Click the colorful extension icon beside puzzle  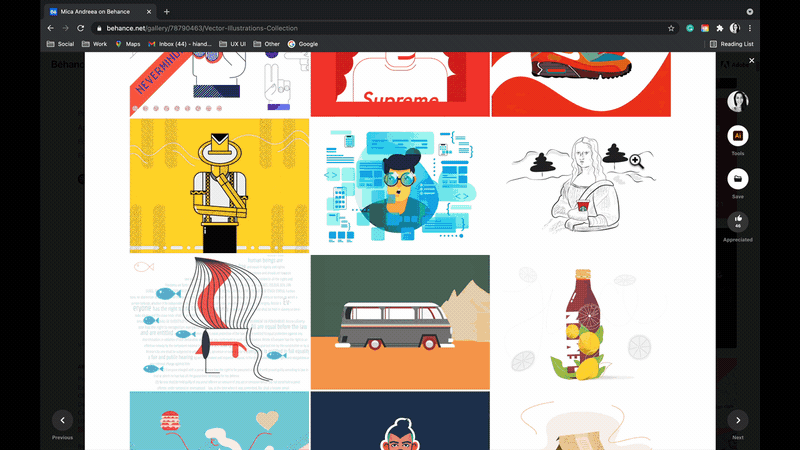click(x=705, y=28)
